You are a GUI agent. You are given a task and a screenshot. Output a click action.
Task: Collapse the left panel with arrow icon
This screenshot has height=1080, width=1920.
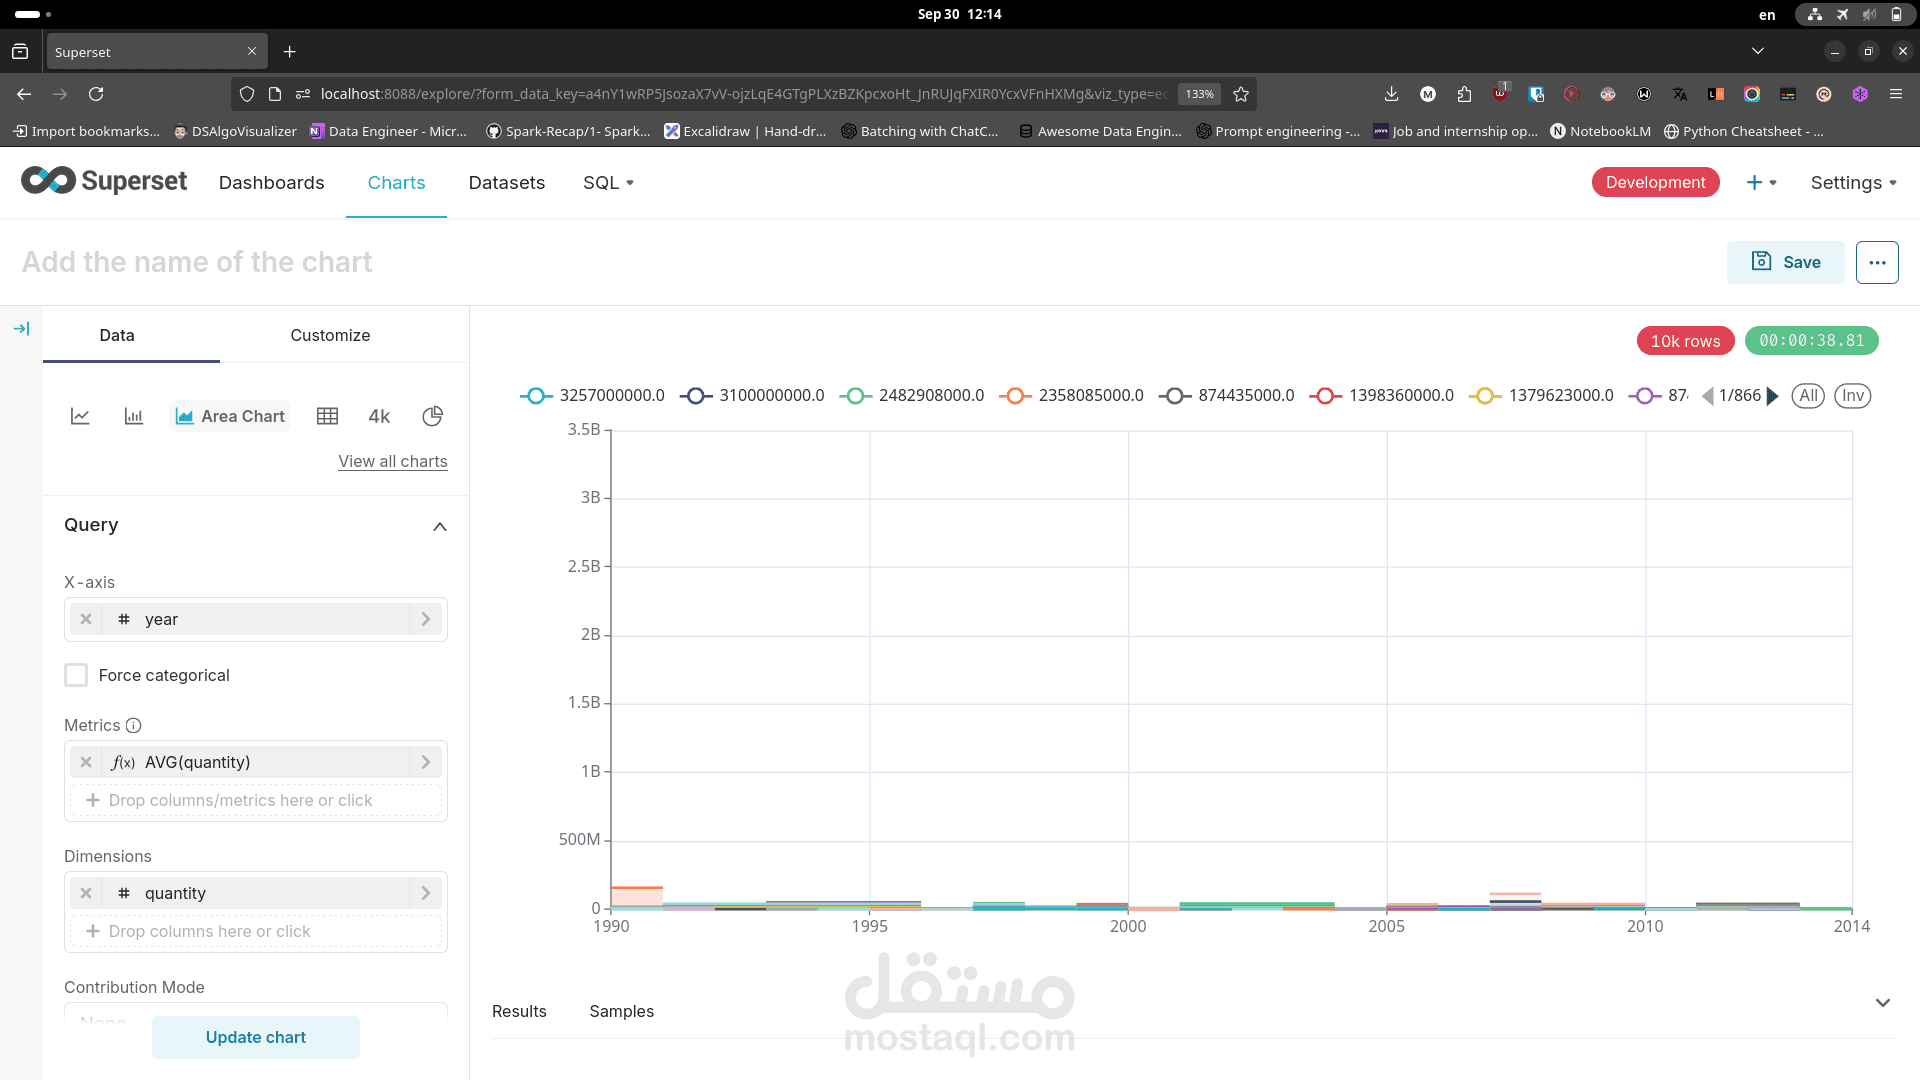[21, 329]
